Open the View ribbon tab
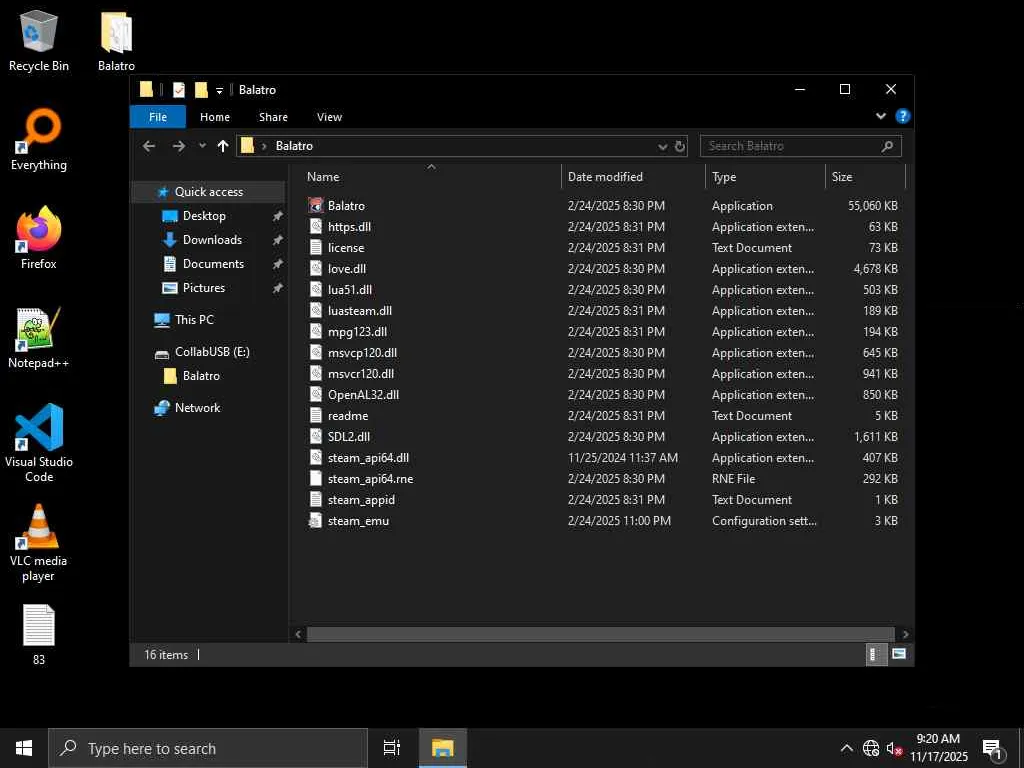 pos(329,117)
